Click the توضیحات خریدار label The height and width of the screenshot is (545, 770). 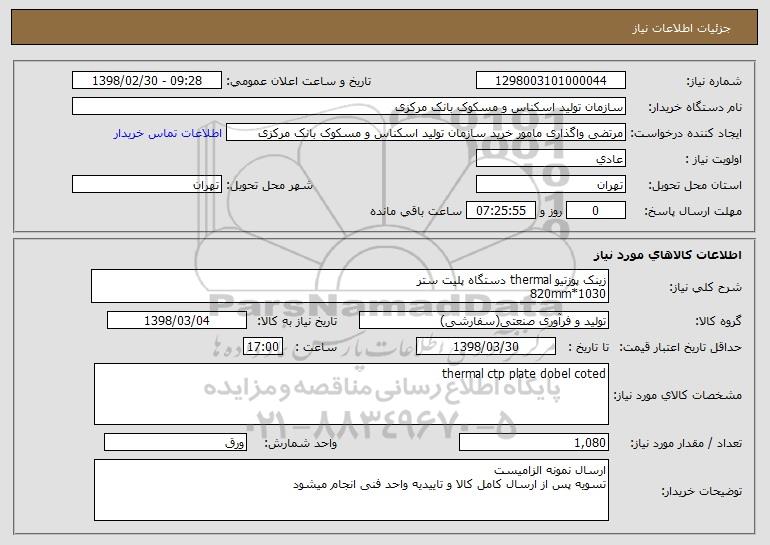point(702,491)
